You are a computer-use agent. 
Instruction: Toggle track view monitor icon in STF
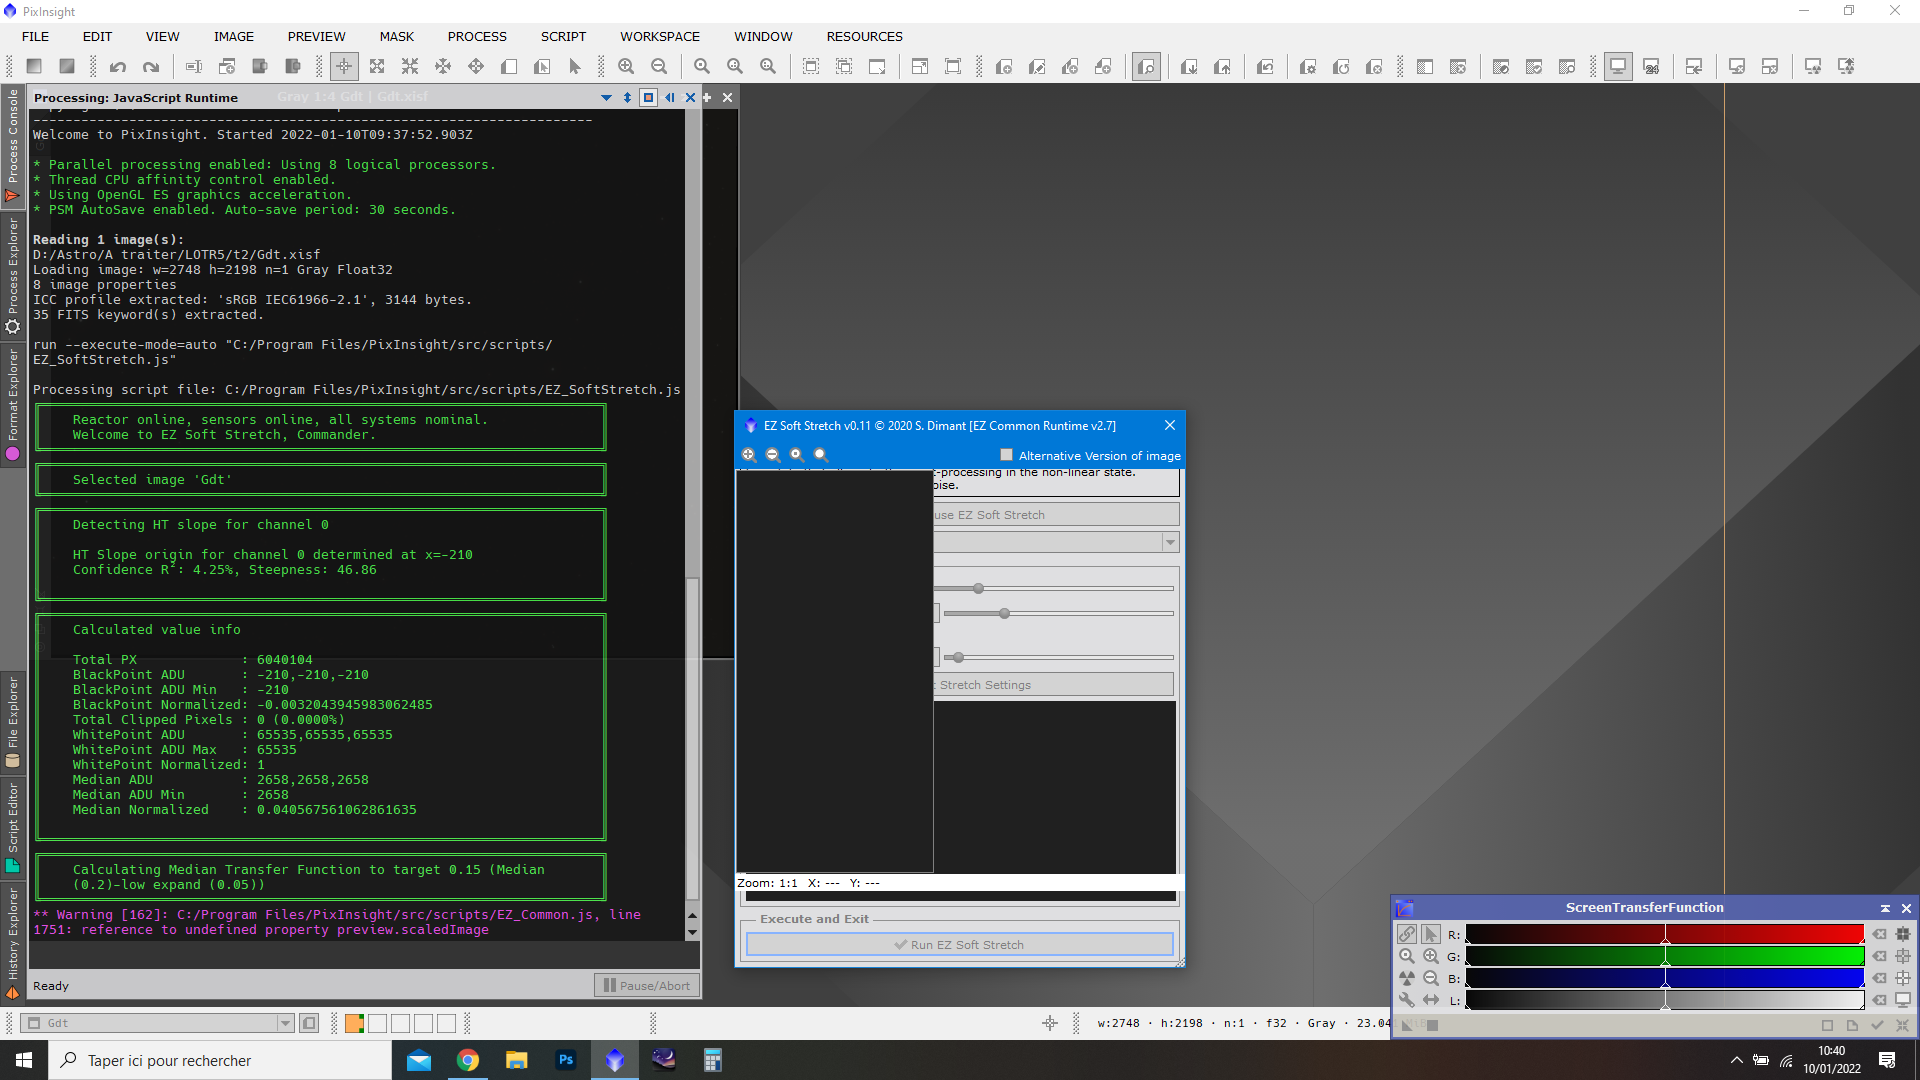coord(1903,1000)
